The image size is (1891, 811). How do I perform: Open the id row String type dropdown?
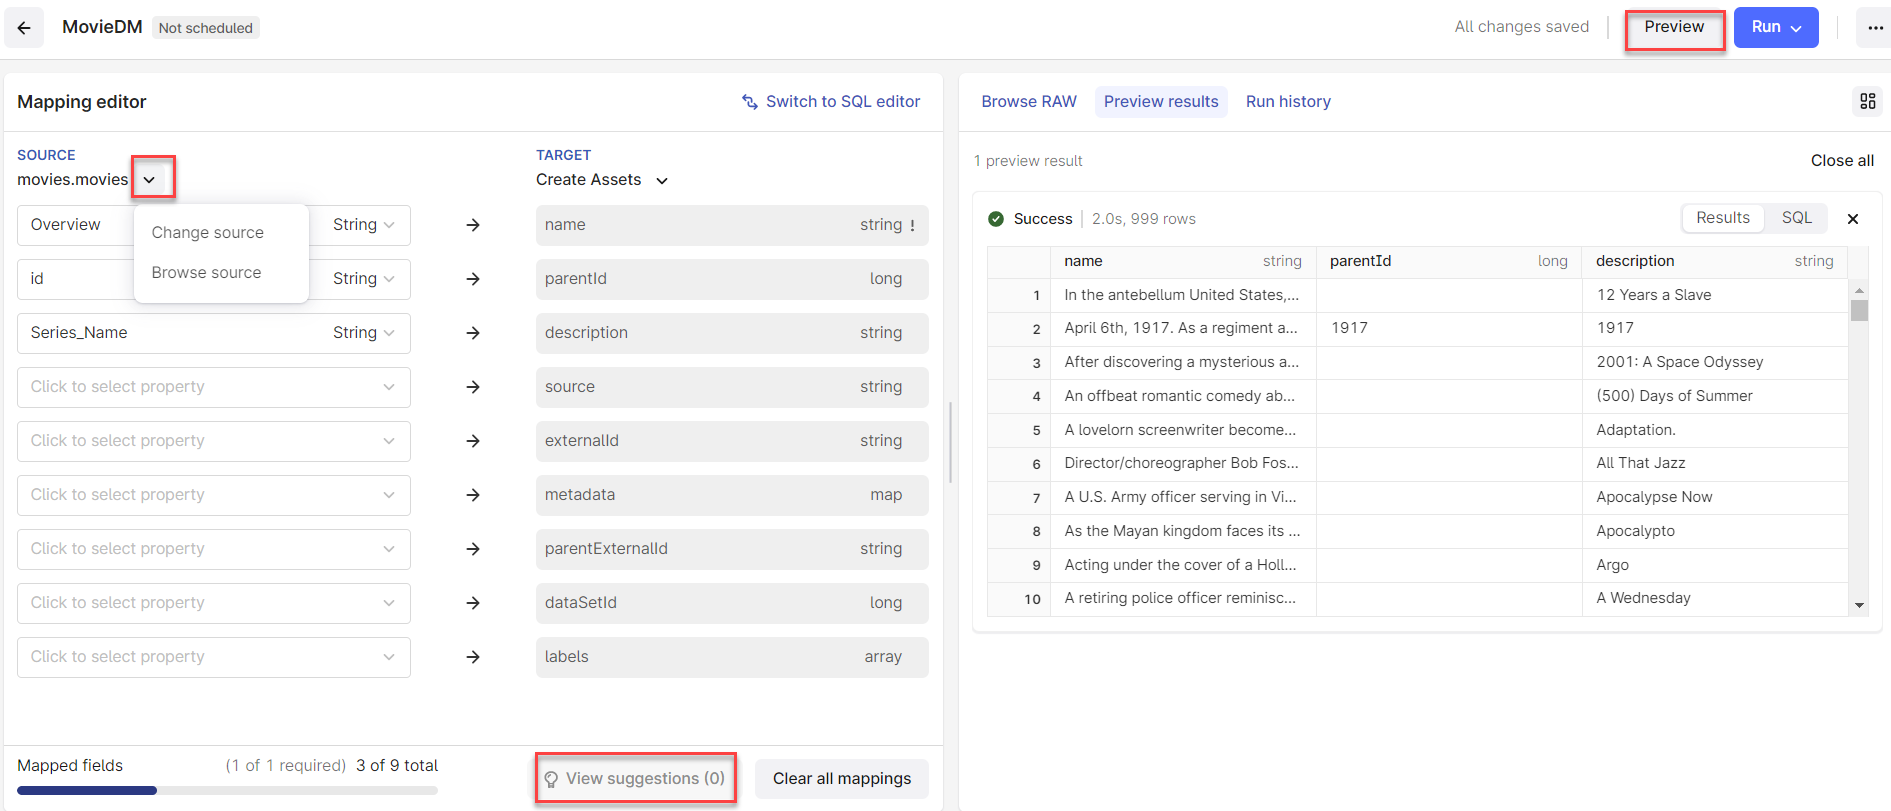pyautogui.click(x=363, y=279)
